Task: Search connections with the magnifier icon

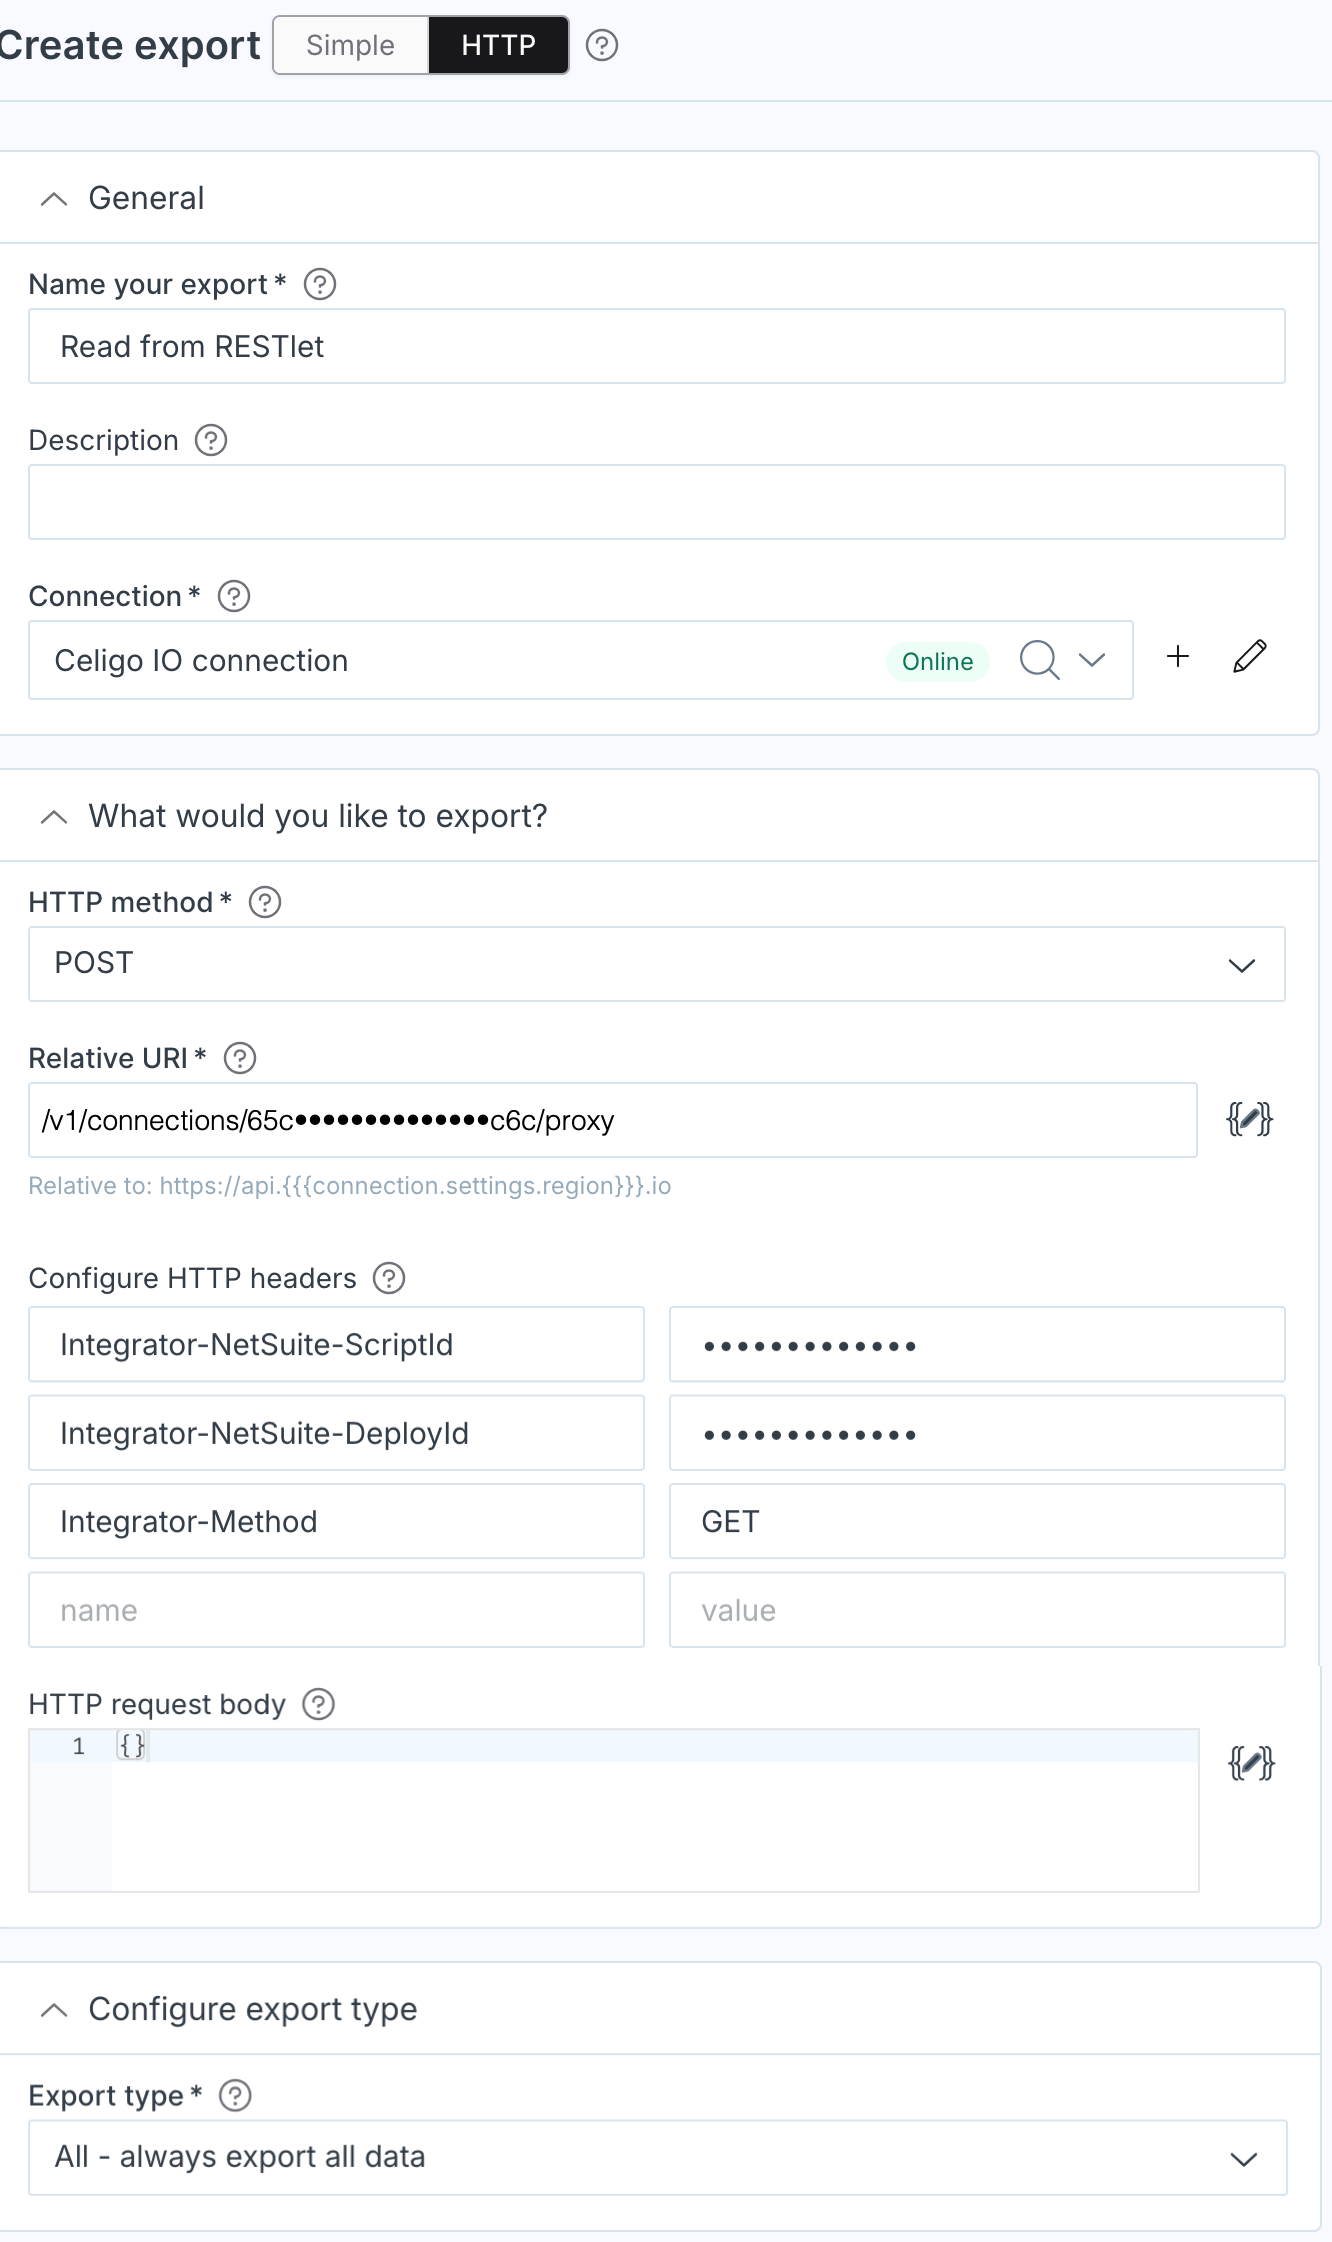Action: pyautogui.click(x=1039, y=660)
